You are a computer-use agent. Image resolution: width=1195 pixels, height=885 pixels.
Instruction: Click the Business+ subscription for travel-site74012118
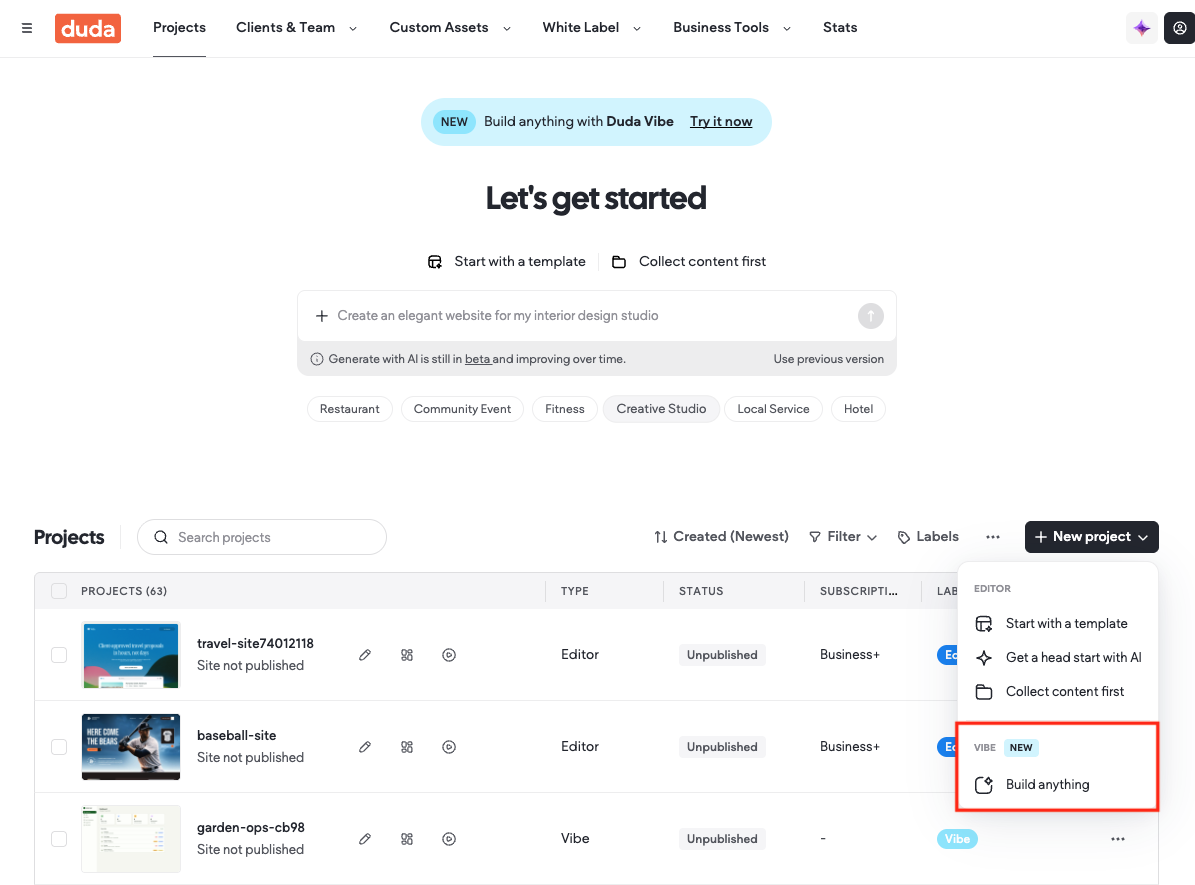(850, 655)
